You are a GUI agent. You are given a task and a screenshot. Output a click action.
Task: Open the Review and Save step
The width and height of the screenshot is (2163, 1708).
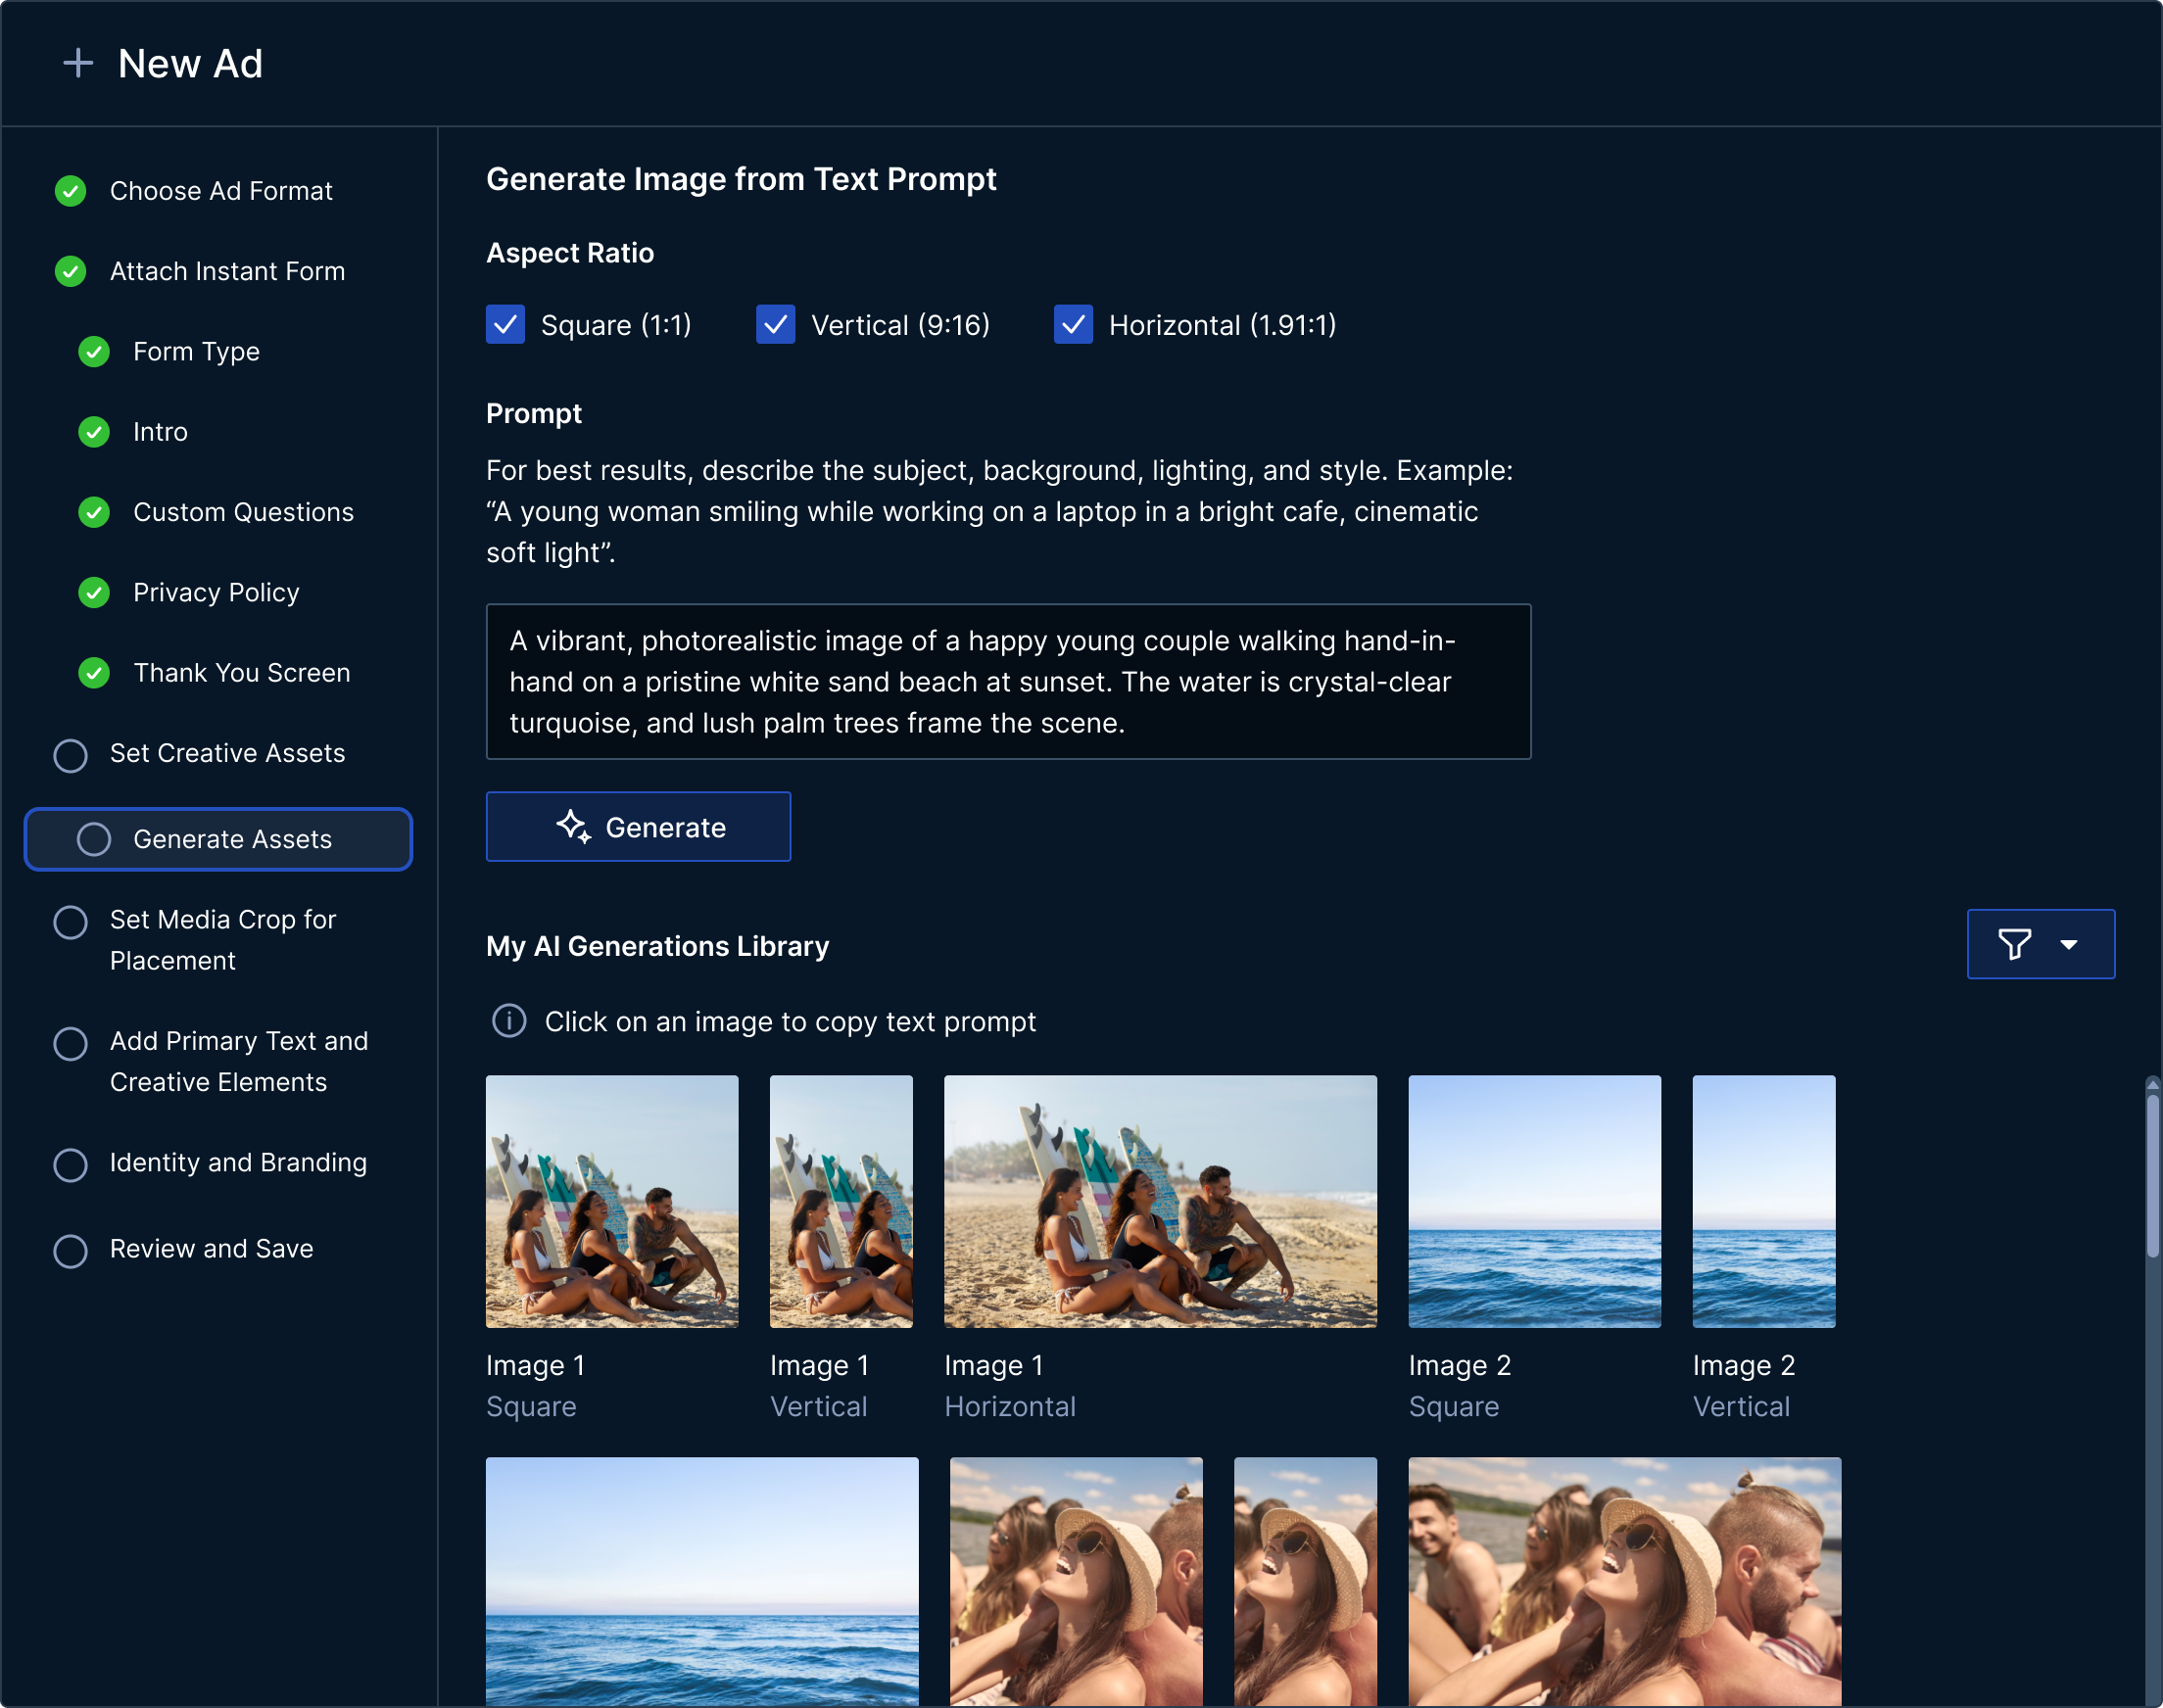(210, 1248)
